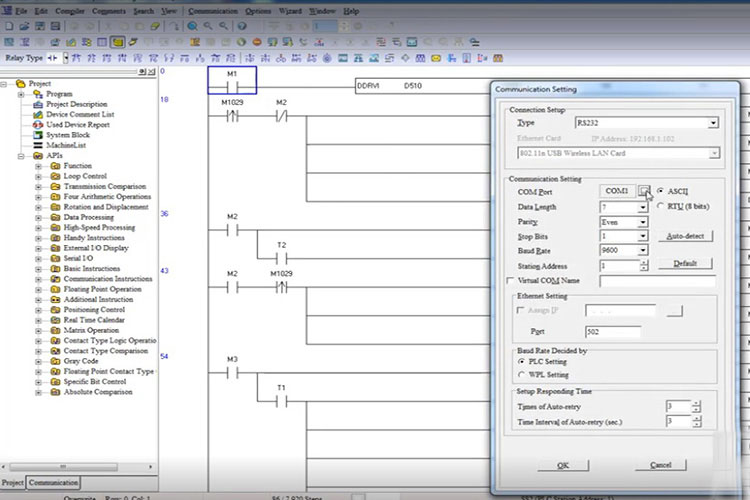750x500 pixels.
Task: Click the blue magnifier search icon
Action: coord(192,26)
